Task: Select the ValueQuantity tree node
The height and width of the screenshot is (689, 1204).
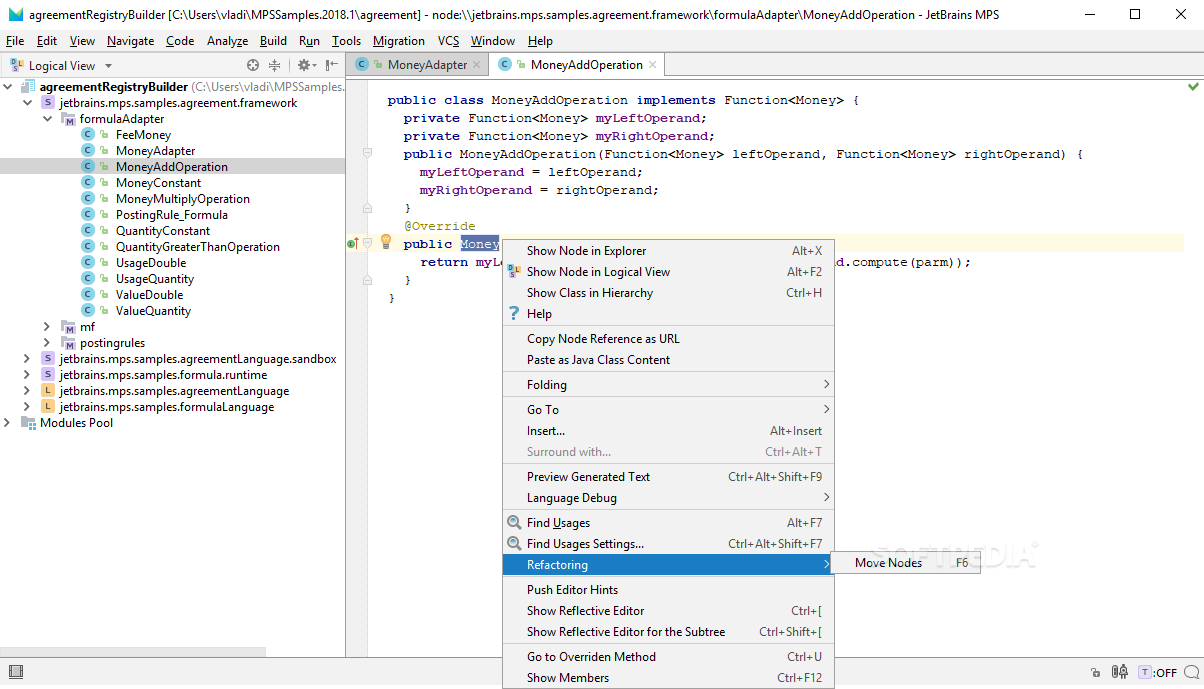Action: click(x=153, y=311)
